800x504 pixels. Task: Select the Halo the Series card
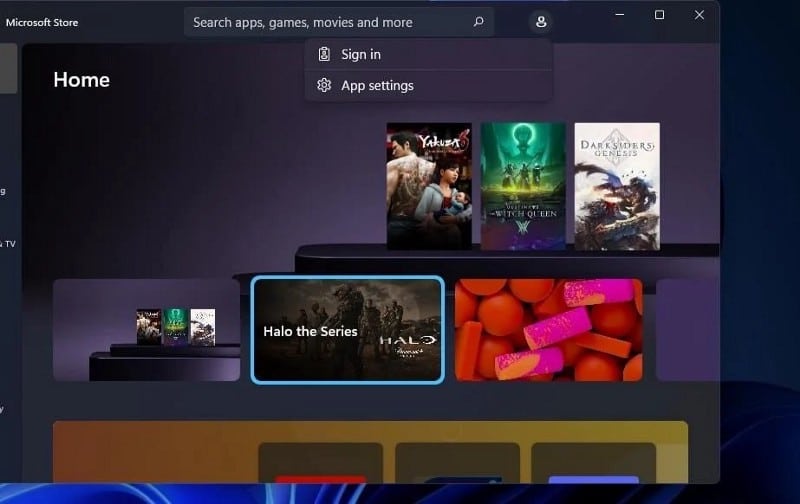click(x=347, y=330)
